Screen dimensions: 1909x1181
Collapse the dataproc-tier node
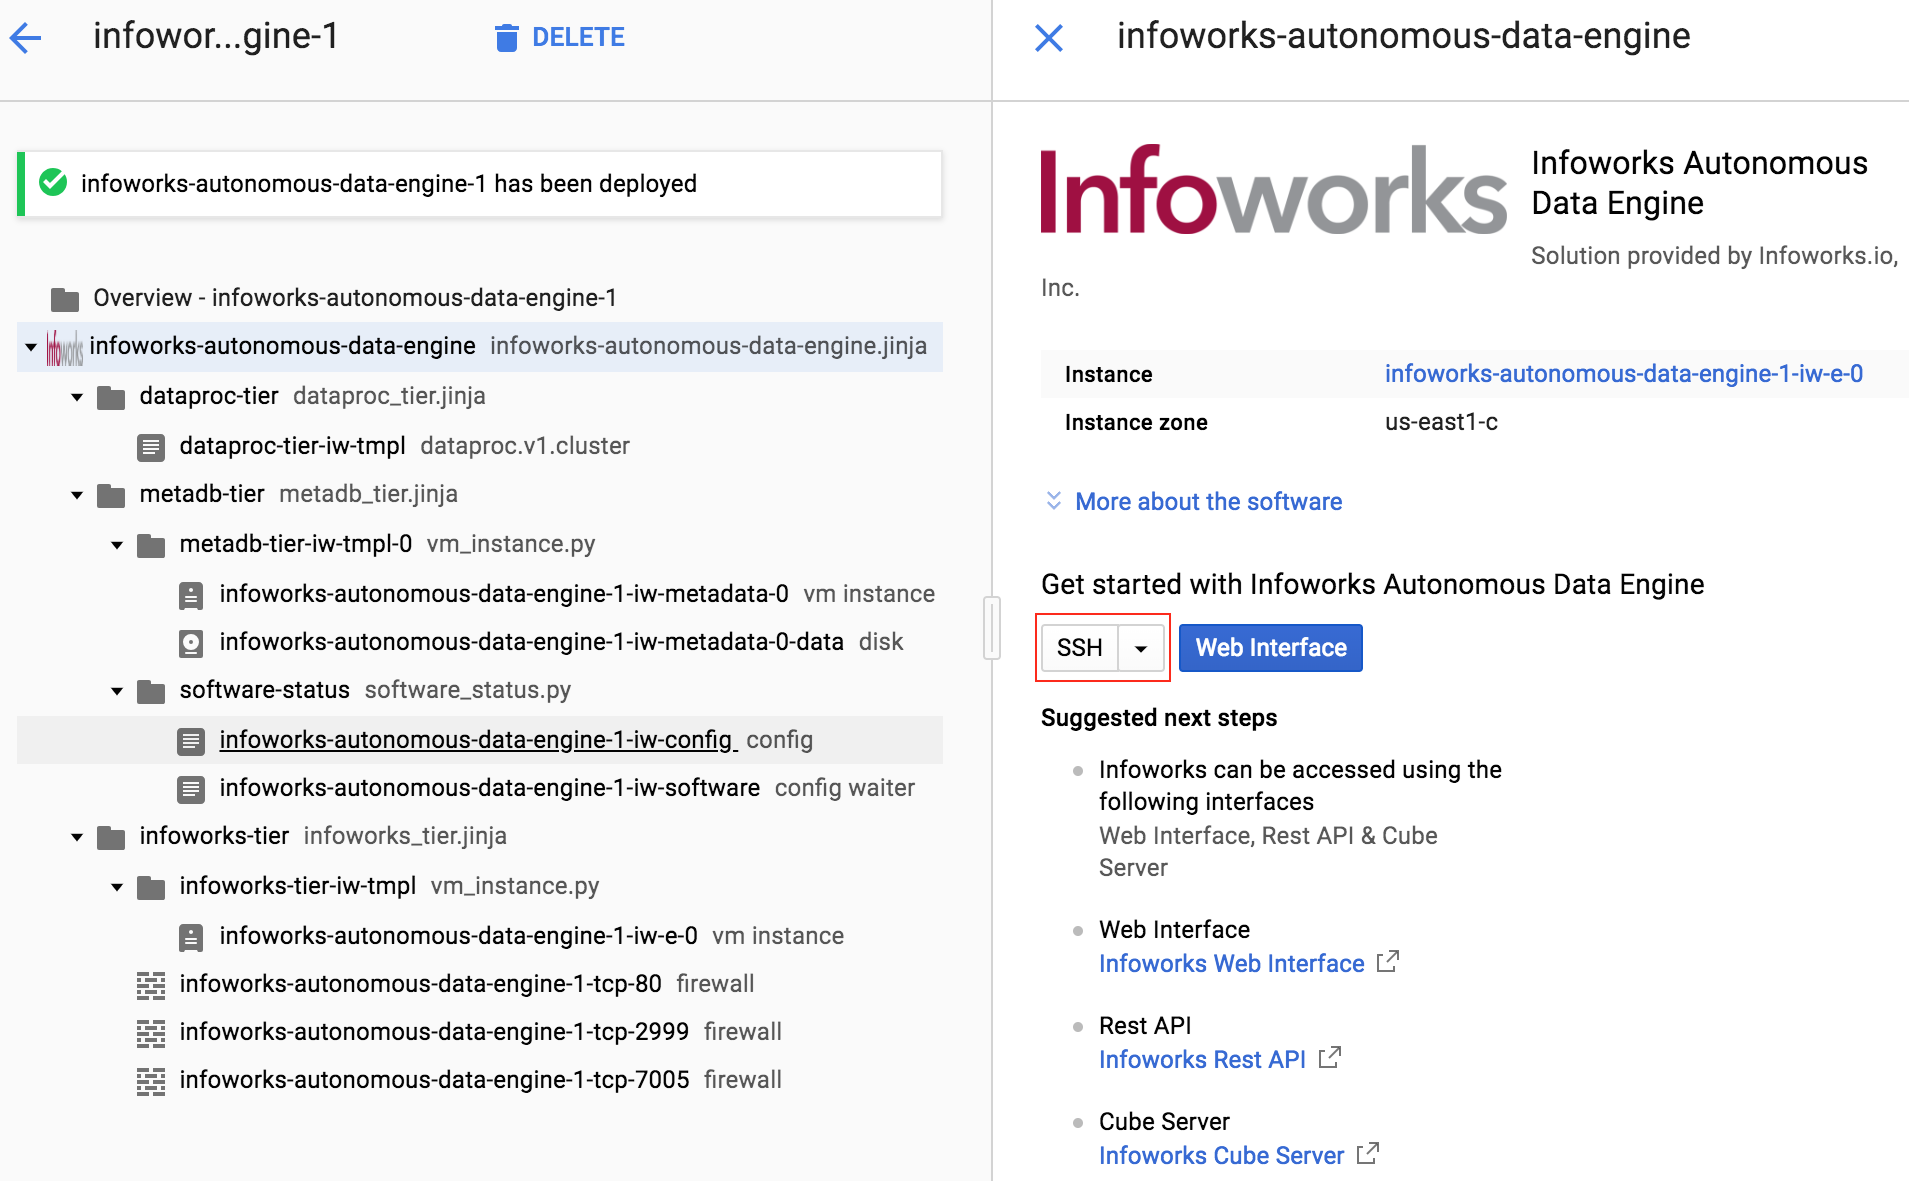(77, 397)
